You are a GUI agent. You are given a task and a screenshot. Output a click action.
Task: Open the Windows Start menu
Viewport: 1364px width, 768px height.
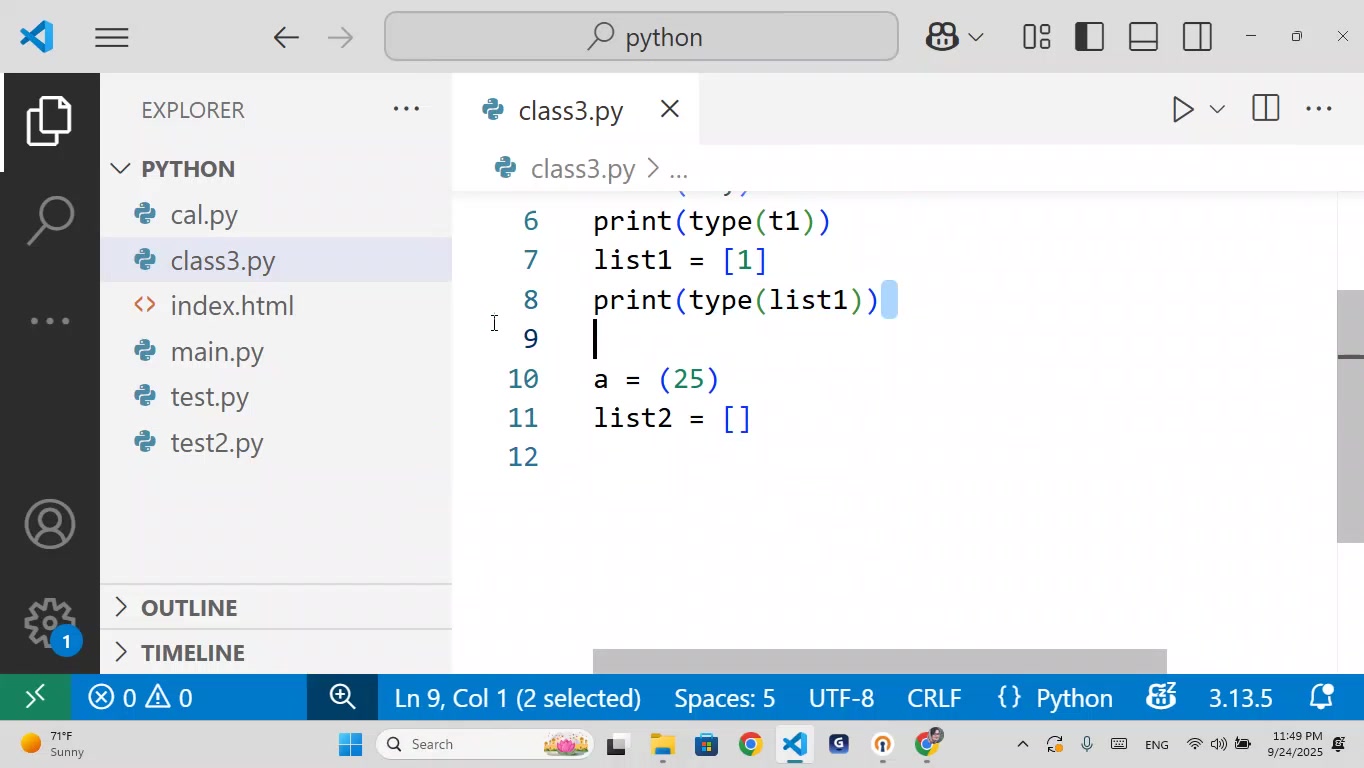[351, 744]
